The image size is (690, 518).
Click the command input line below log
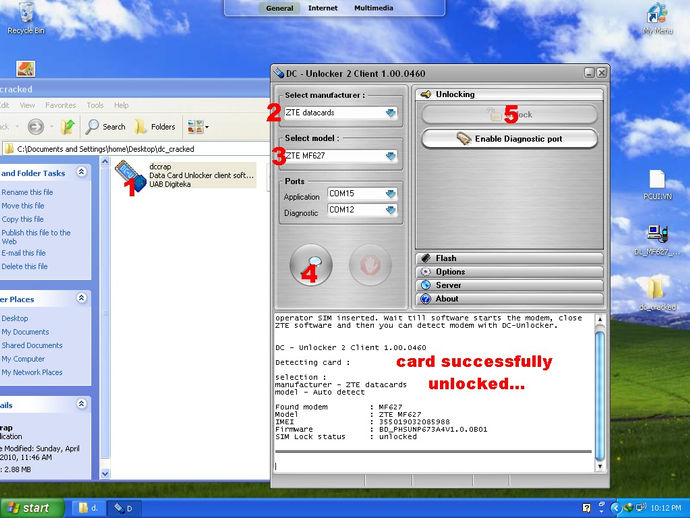pyautogui.click(x=433, y=465)
